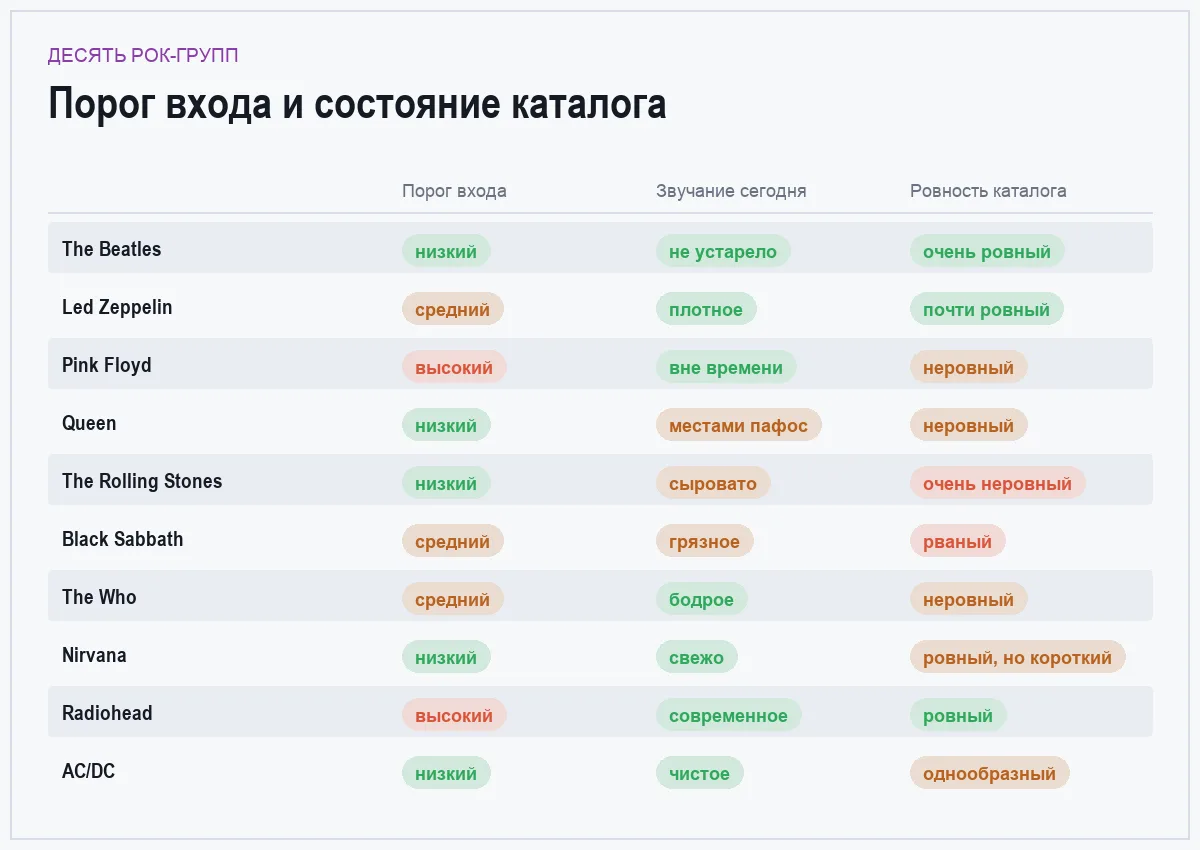Click the "местами пафос" badge
Viewport: 1200px width, 850px height.
click(x=739, y=425)
